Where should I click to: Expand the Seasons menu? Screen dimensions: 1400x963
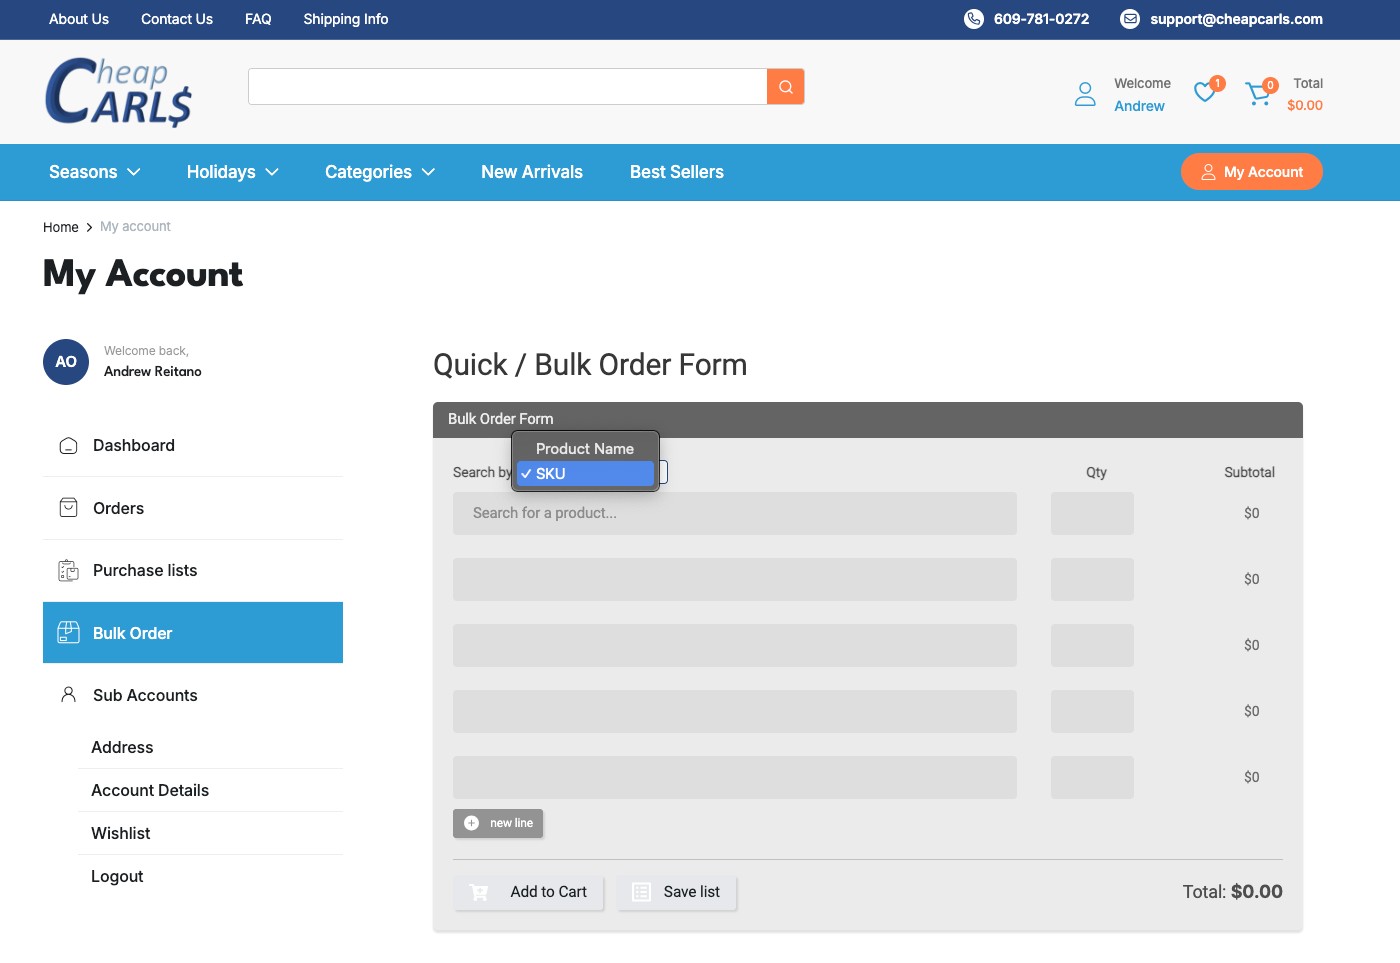point(95,172)
